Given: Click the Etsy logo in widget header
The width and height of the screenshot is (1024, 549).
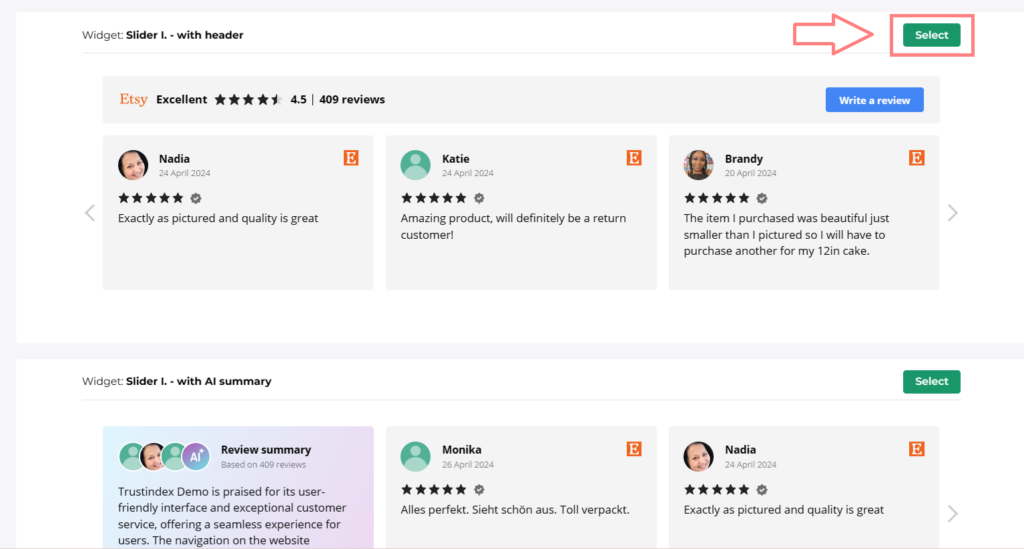Looking at the screenshot, I should 133,100.
